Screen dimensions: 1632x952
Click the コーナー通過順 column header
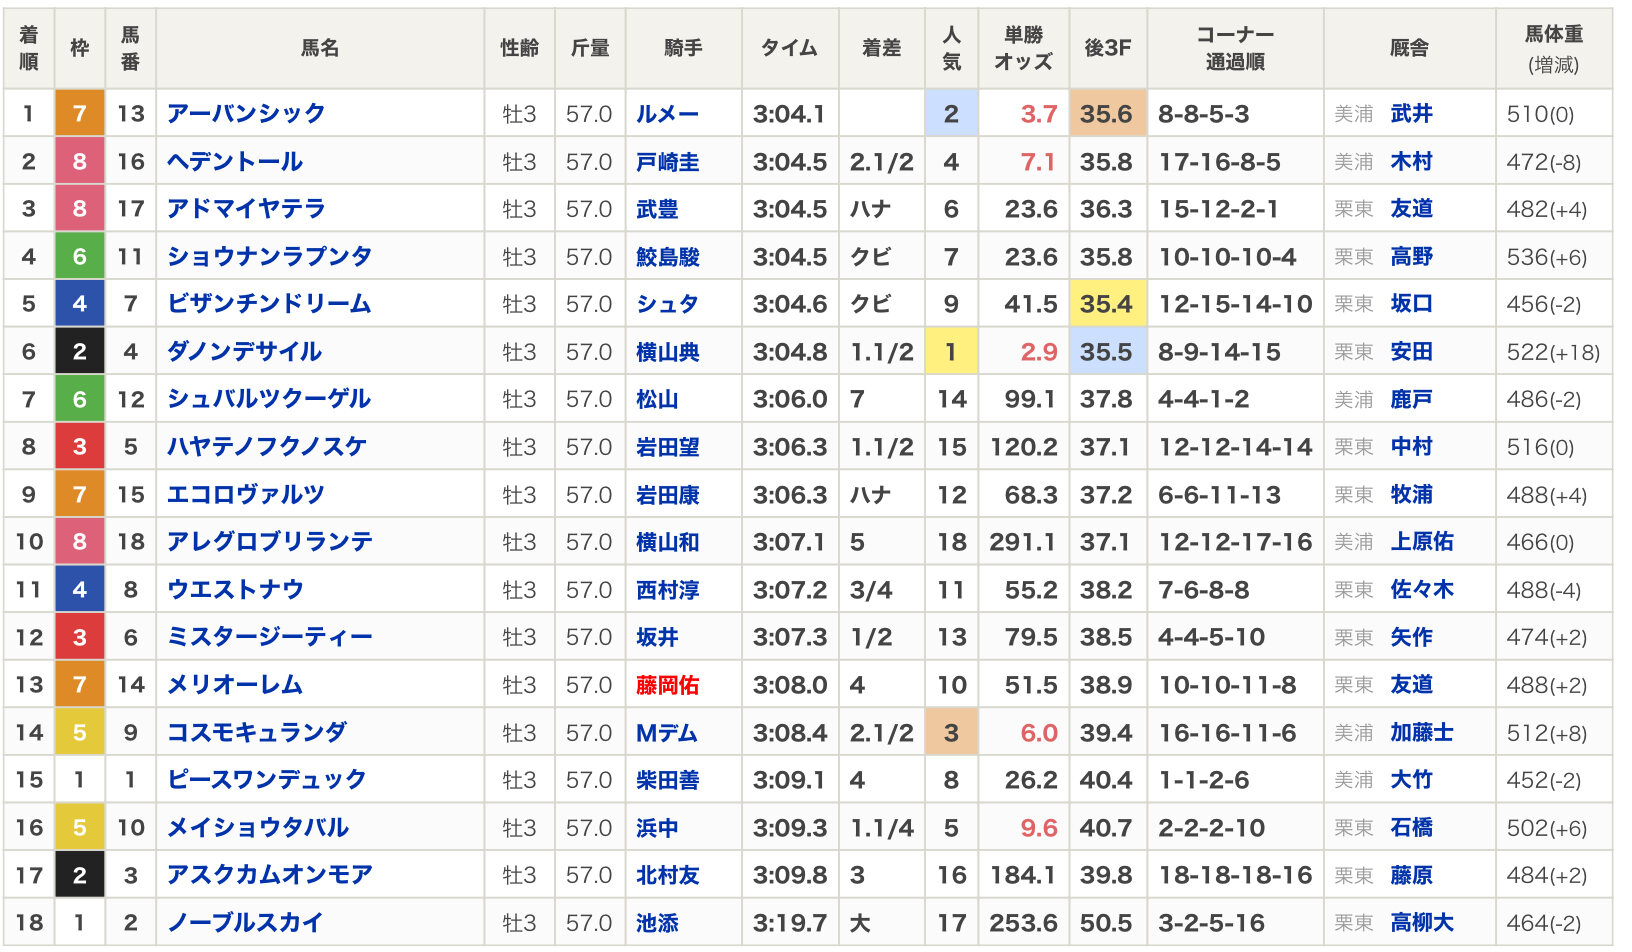(x=1235, y=48)
